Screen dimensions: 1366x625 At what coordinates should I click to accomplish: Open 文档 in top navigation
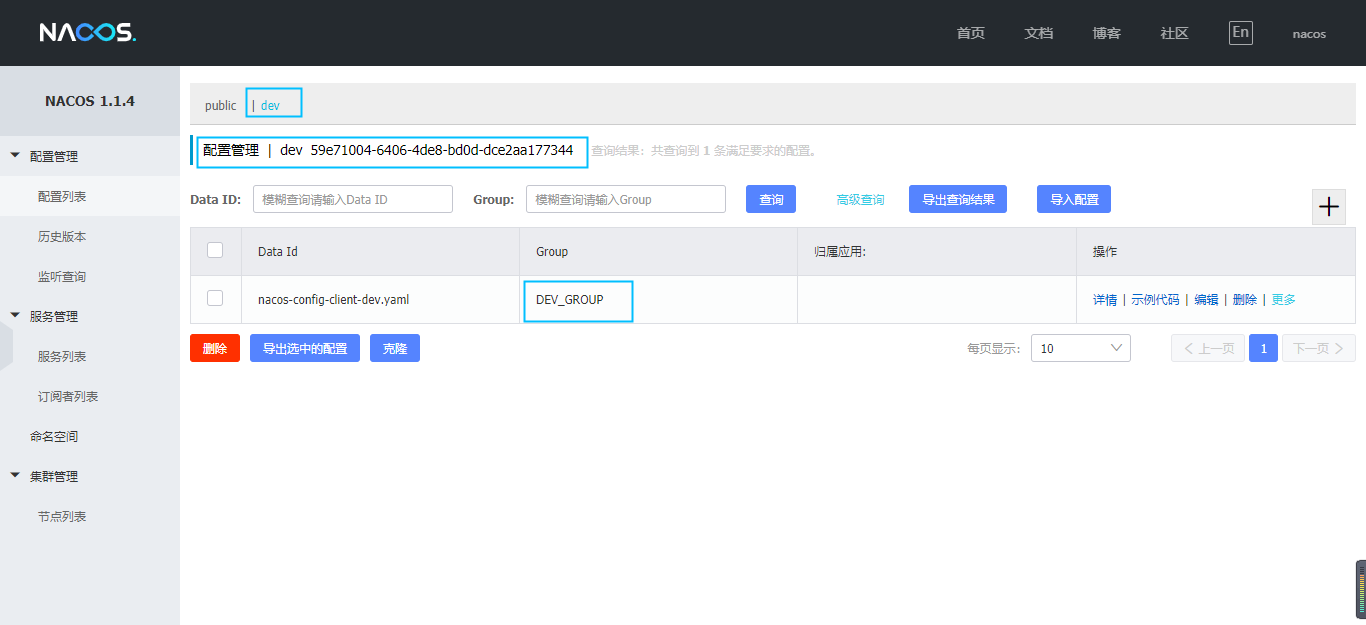[1038, 33]
